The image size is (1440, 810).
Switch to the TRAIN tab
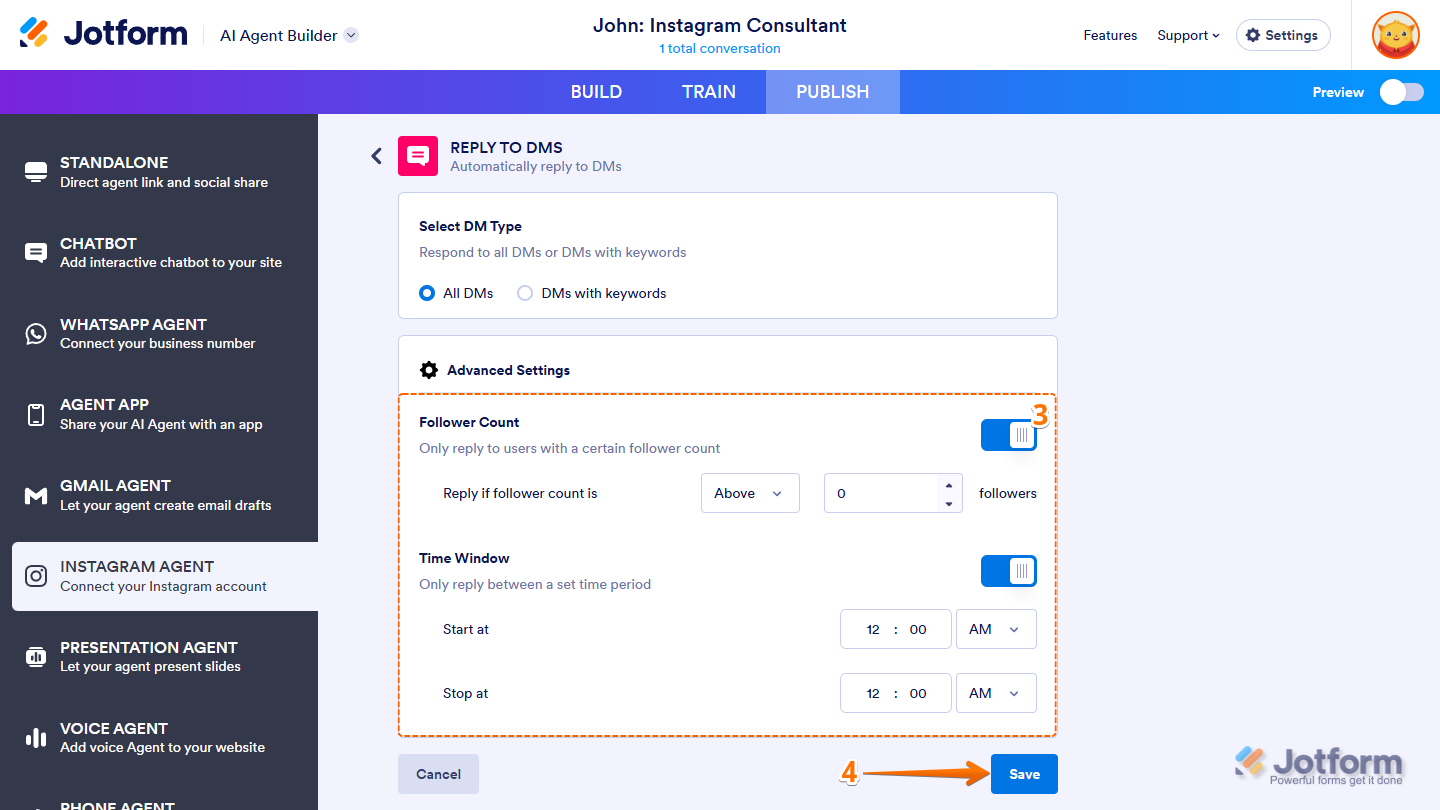click(x=709, y=91)
